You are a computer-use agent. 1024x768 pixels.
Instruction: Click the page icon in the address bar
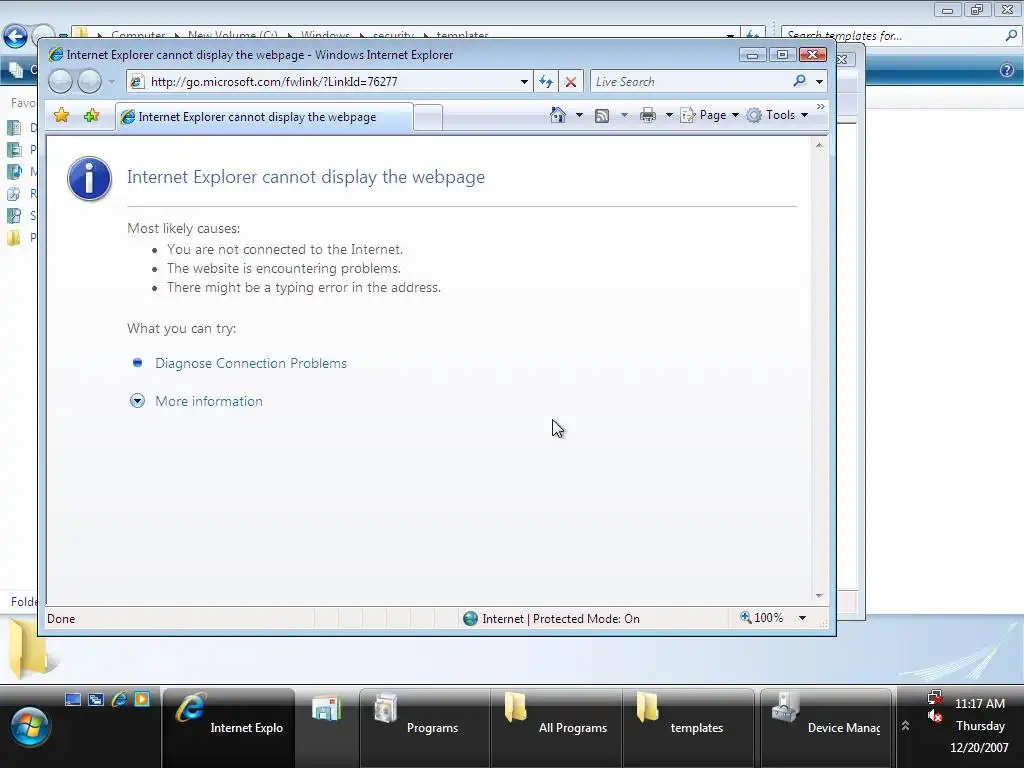coord(136,82)
